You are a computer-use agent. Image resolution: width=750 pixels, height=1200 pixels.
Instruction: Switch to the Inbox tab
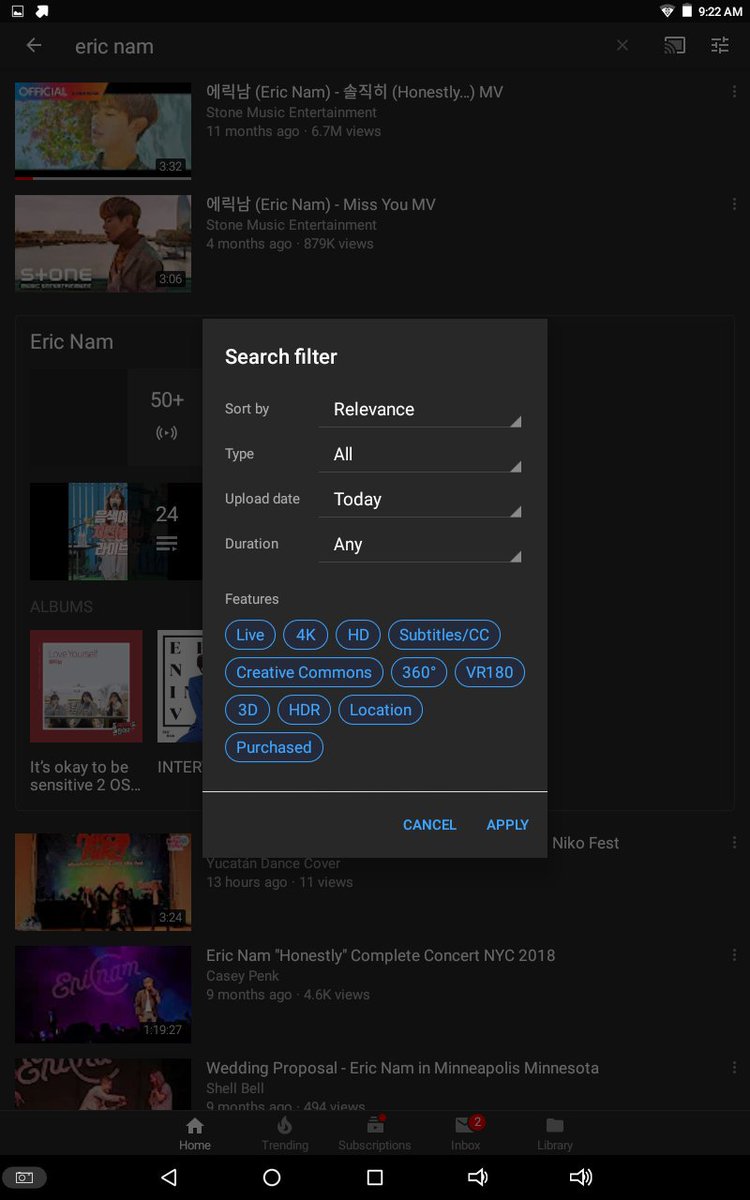point(466,1134)
